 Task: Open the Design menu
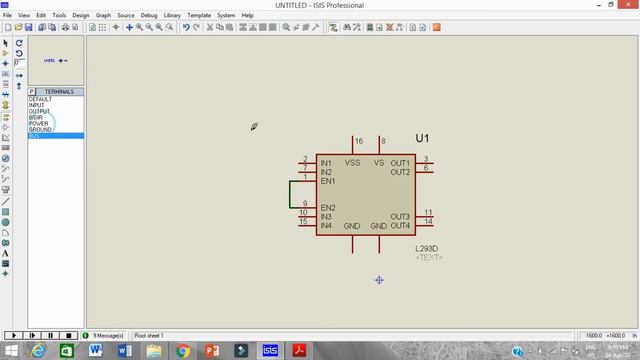81,15
